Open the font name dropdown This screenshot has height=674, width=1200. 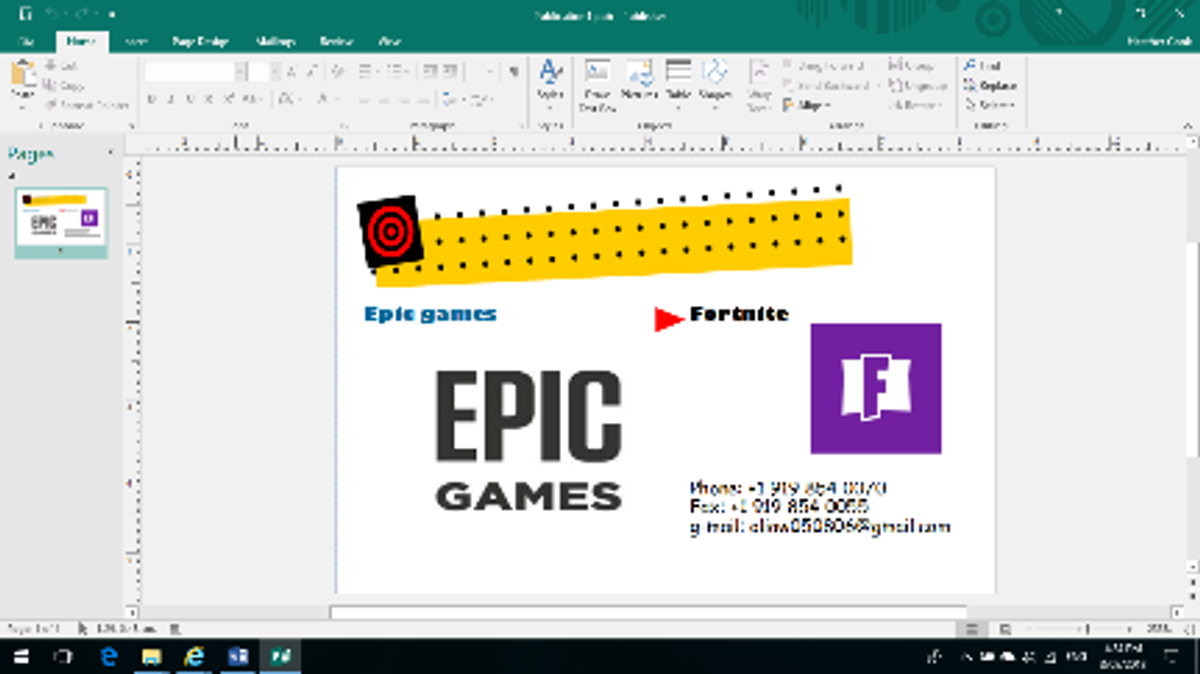click(x=241, y=72)
